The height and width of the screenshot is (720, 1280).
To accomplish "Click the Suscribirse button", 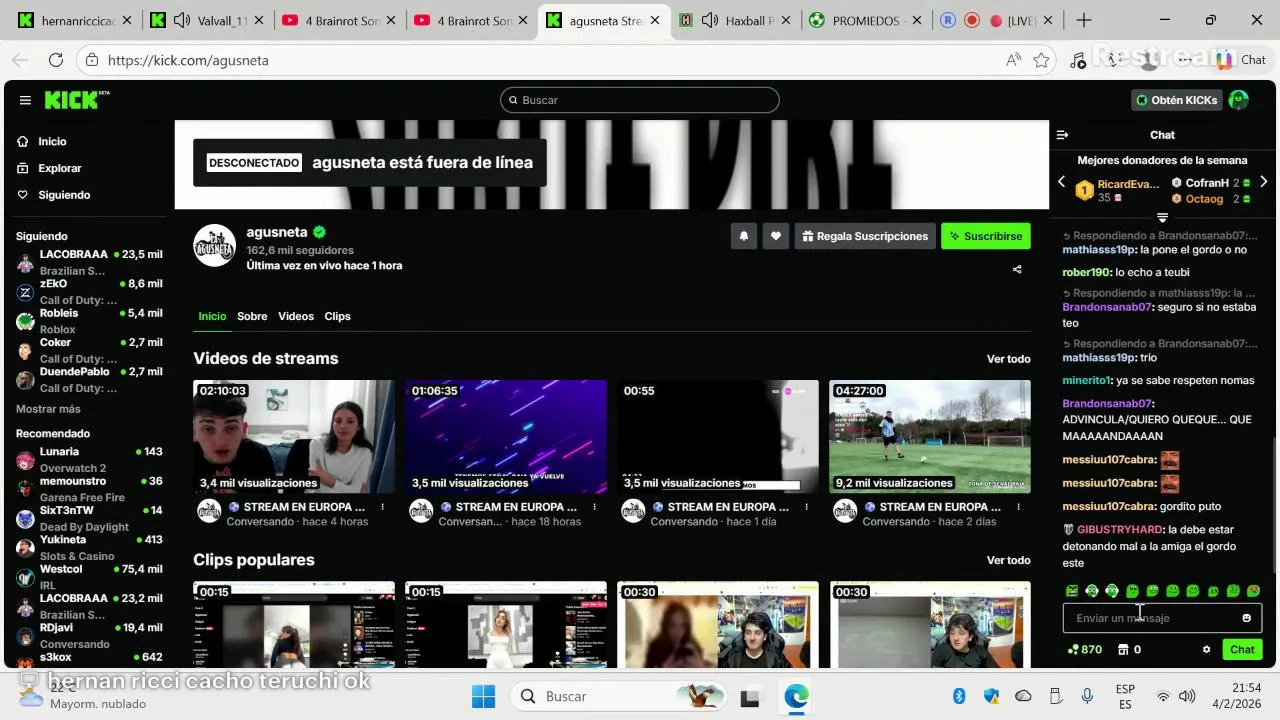I will (x=986, y=236).
